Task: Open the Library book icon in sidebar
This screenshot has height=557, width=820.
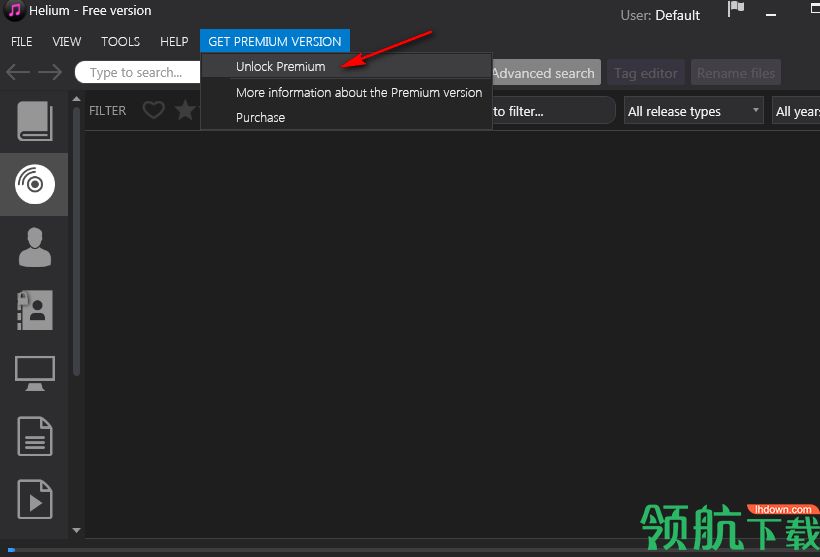Action: coord(35,121)
